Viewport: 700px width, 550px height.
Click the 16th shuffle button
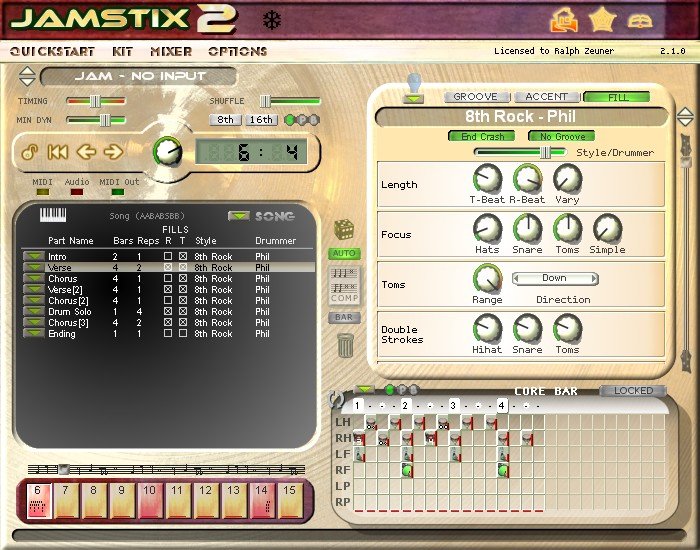pyautogui.click(x=261, y=120)
